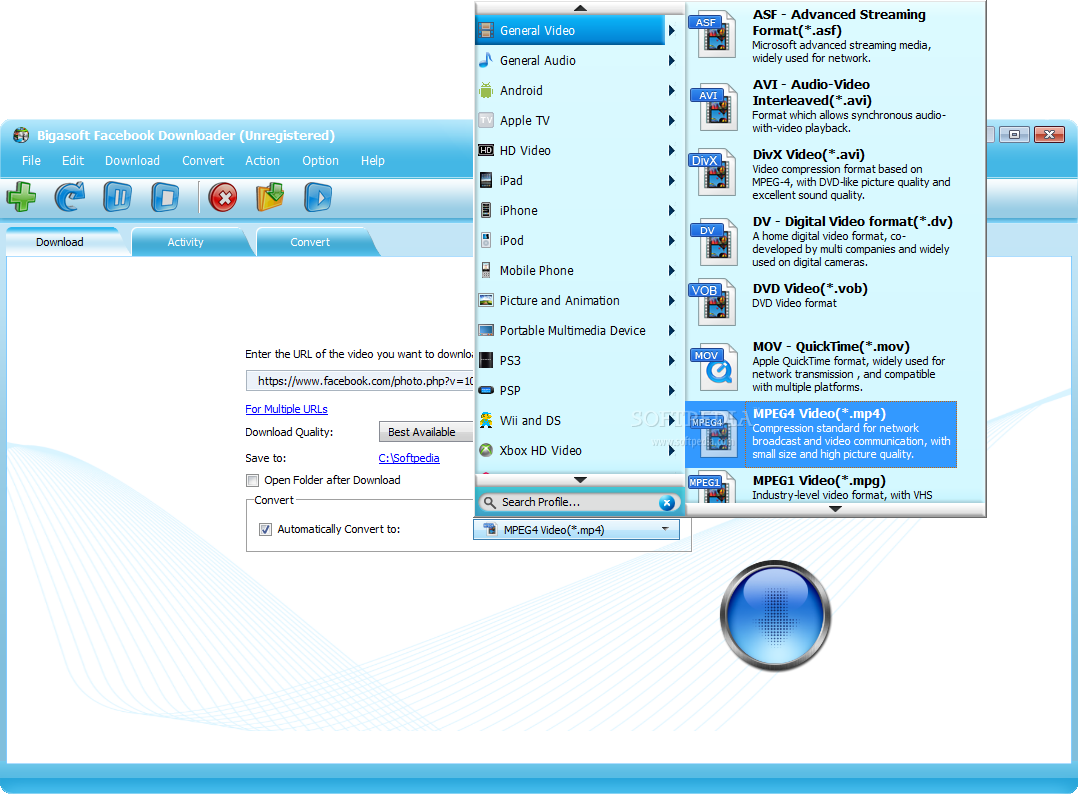
Task: Click the DV format file icon
Action: 714,243
